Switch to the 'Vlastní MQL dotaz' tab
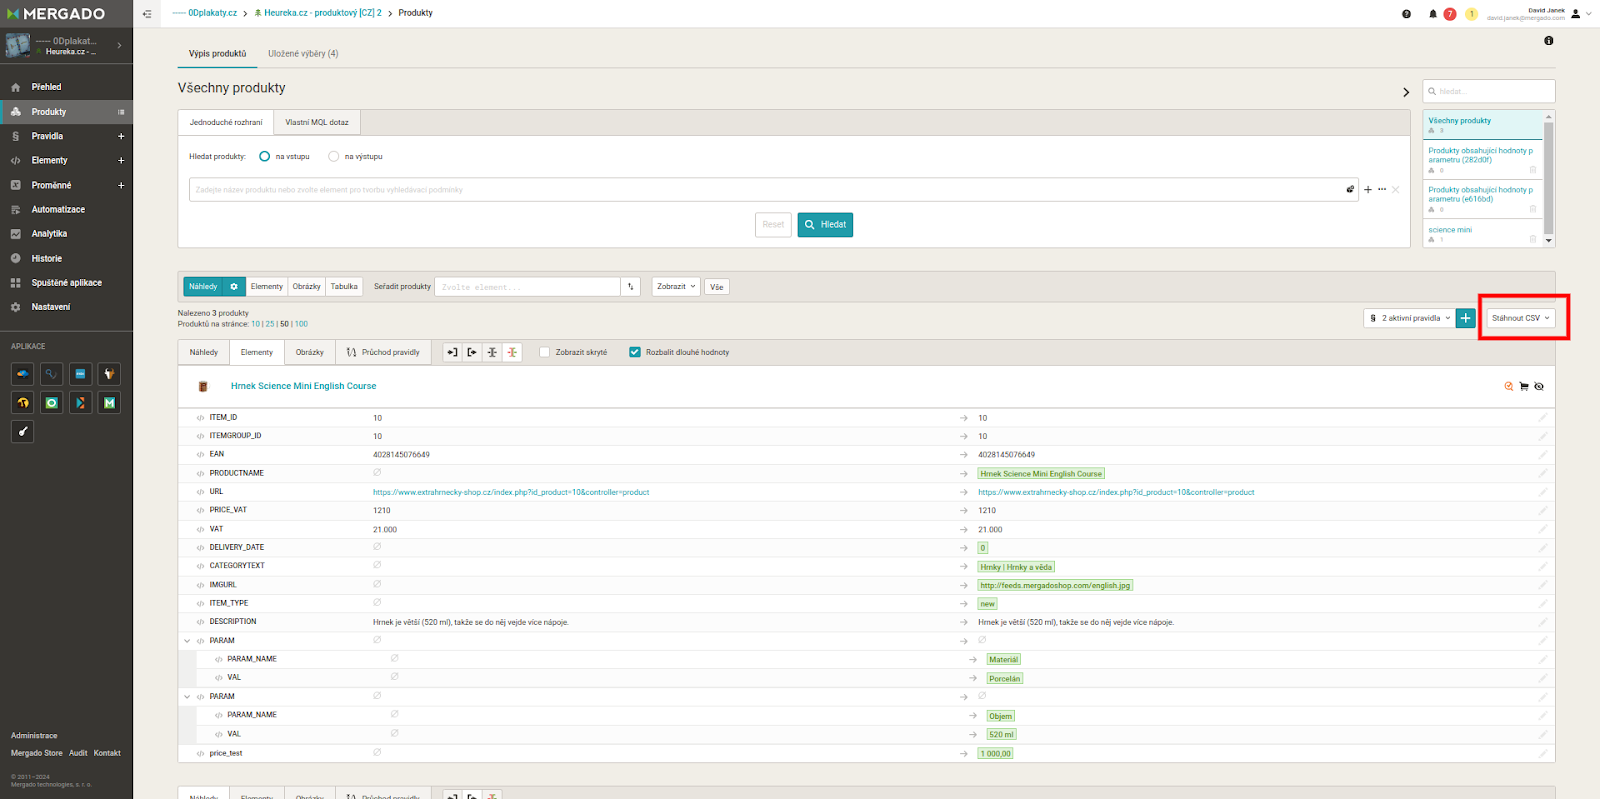The width and height of the screenshot is (1600, 799). [x=317, y=122]
